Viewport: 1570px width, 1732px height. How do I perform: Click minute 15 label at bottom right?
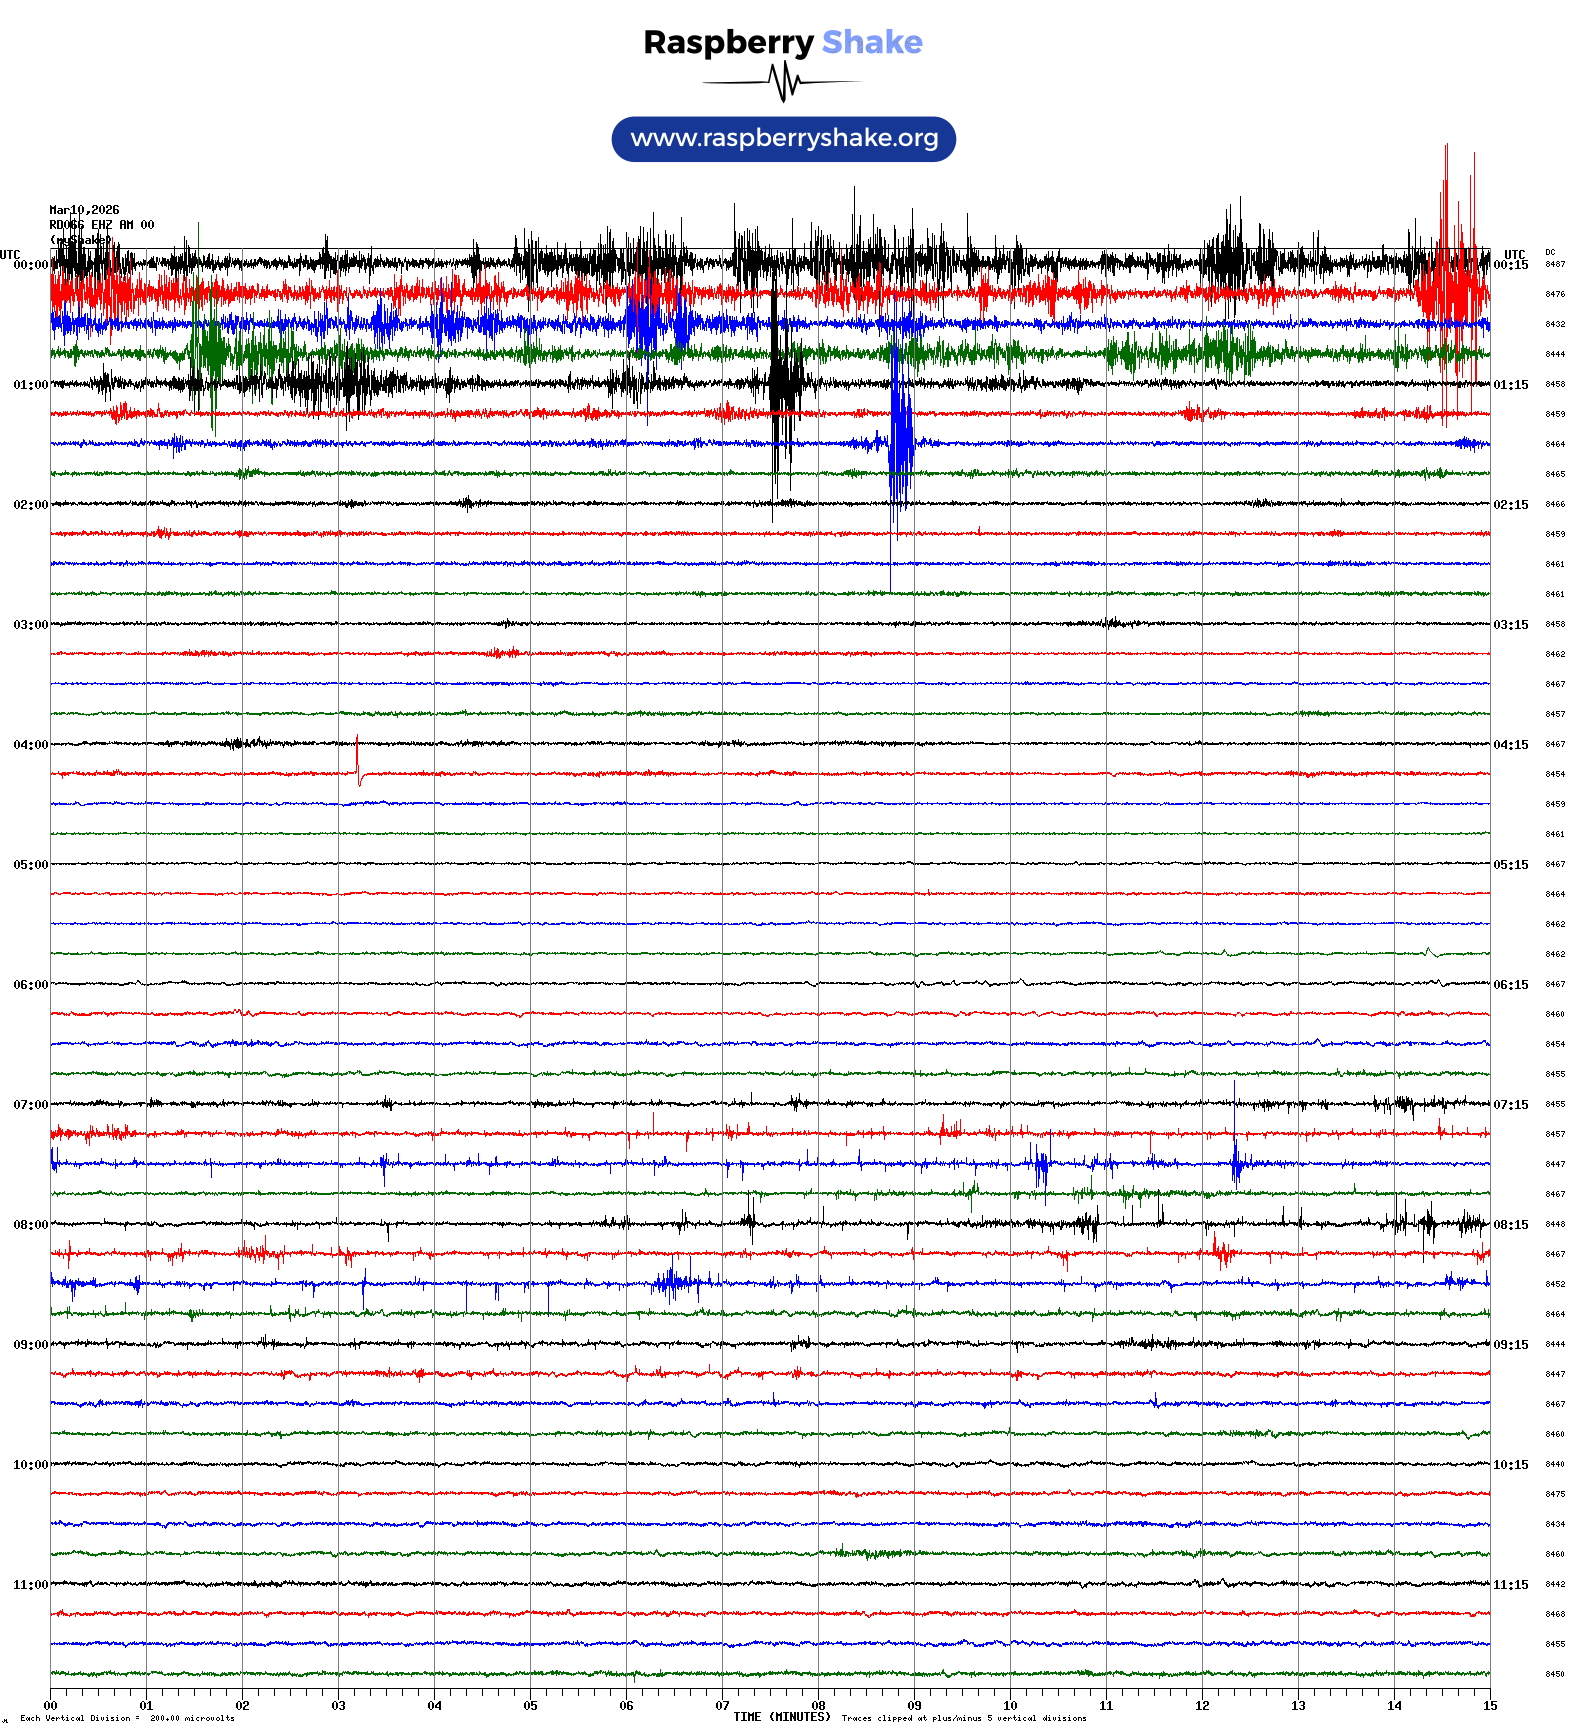tap(1489, 1705)
